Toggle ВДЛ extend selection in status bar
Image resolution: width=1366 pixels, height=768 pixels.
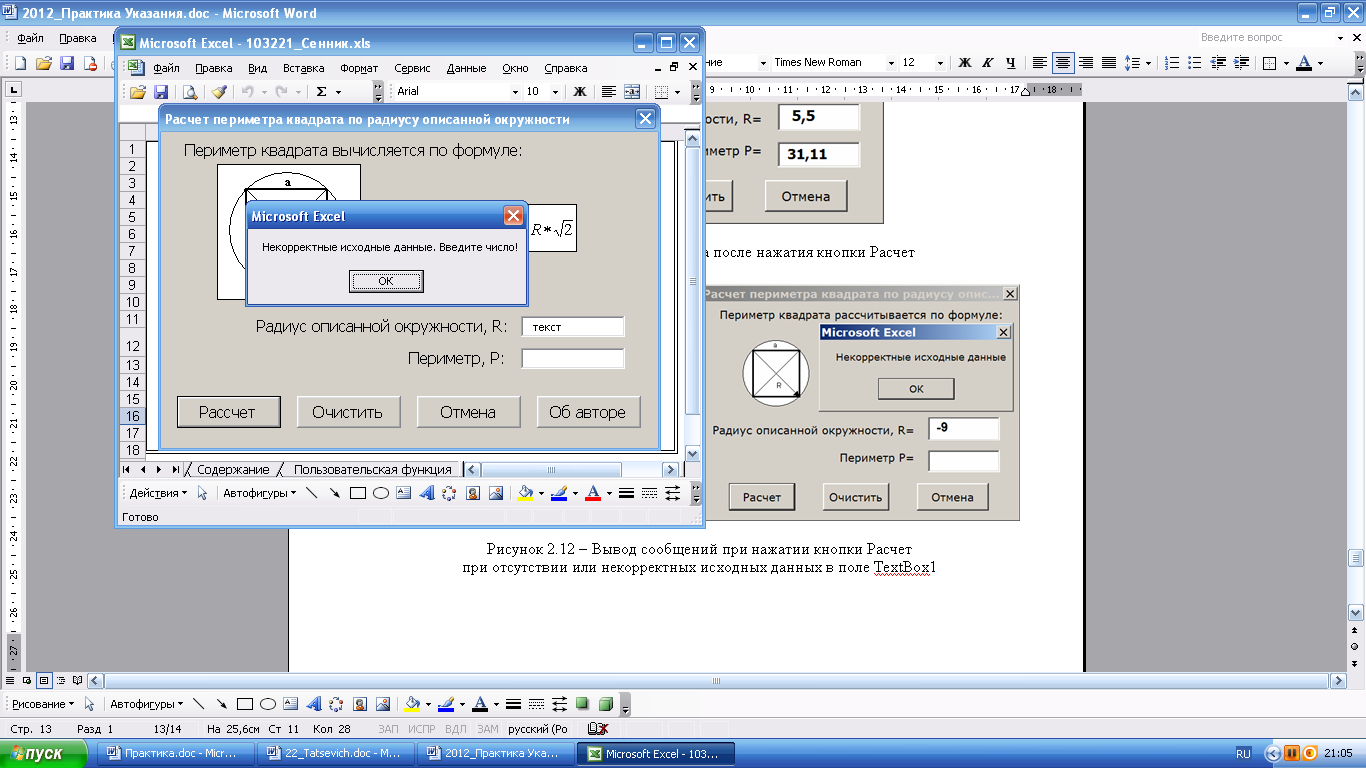point(455,729)
